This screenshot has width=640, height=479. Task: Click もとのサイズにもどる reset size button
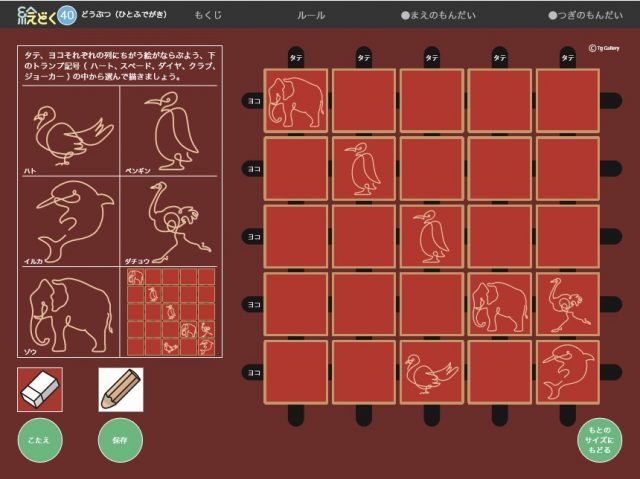(x=597, y=440)
